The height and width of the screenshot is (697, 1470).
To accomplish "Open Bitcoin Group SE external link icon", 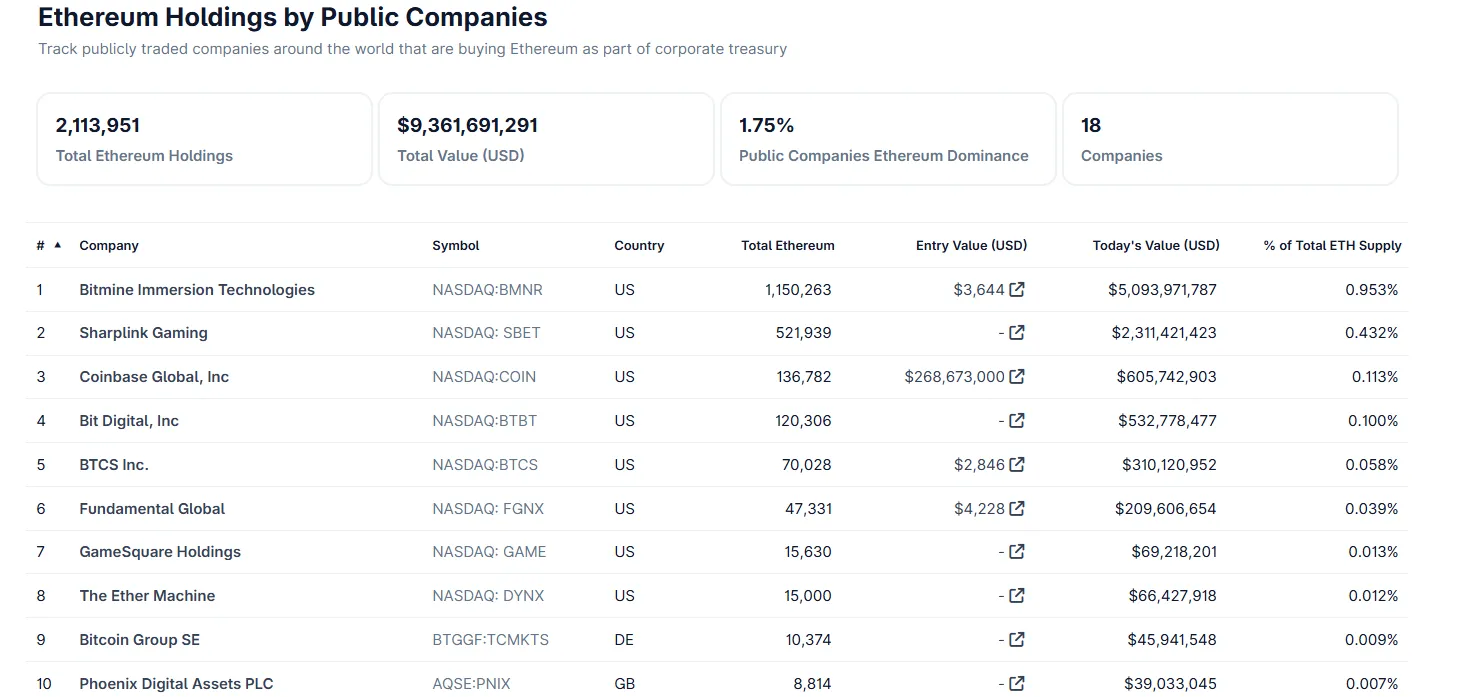I will (1017, 640).
